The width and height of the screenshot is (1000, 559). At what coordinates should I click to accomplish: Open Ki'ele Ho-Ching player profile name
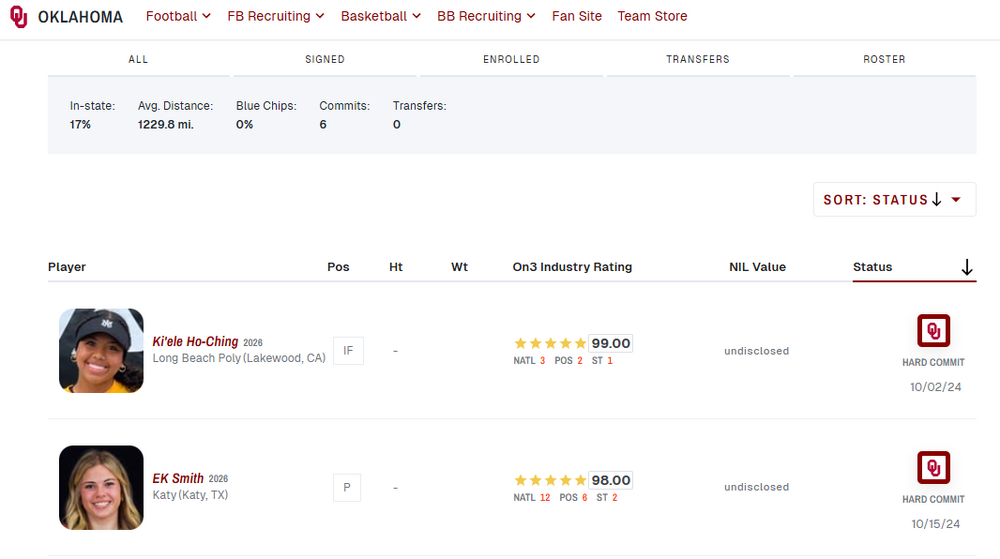click(195, 342)
